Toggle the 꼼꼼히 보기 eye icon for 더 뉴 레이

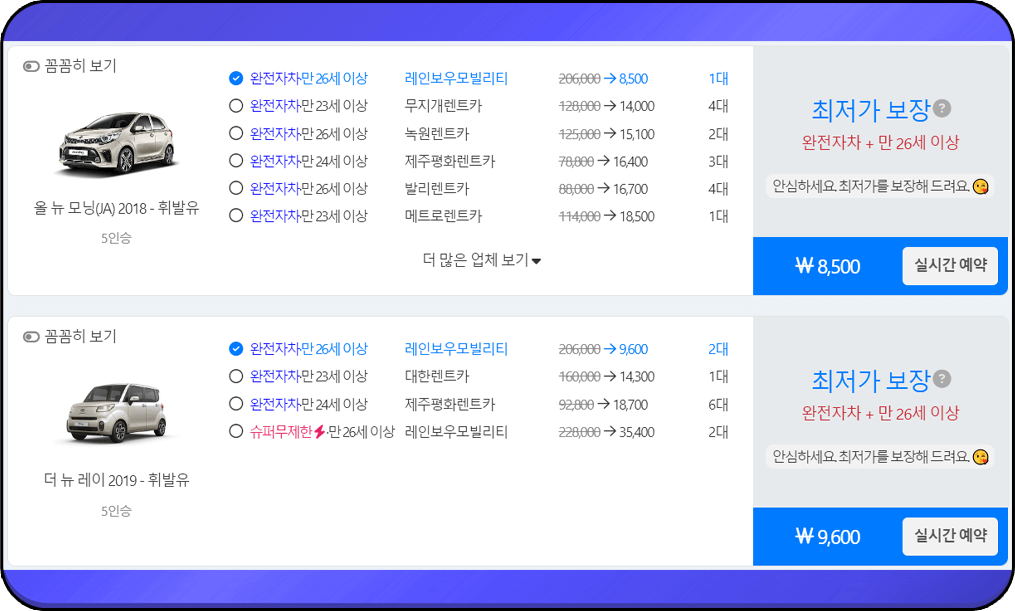(31, 337)
